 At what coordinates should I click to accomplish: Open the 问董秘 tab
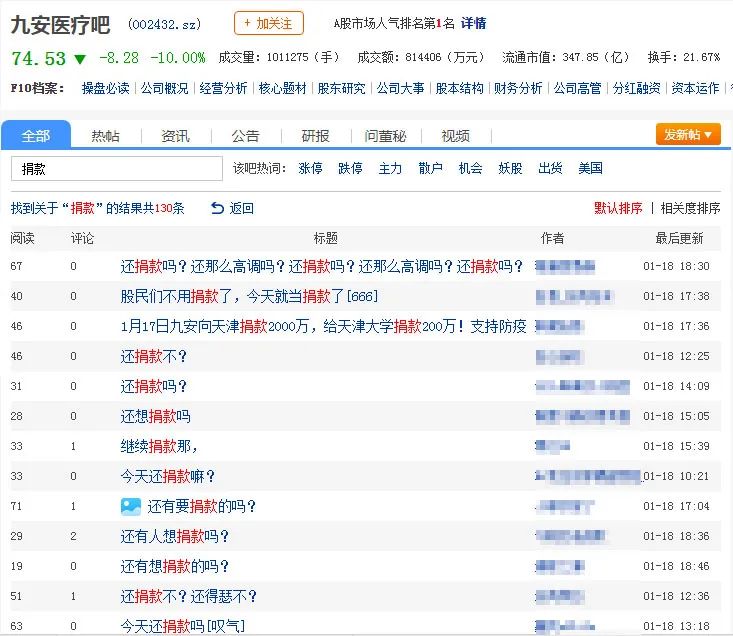point(386,136)
